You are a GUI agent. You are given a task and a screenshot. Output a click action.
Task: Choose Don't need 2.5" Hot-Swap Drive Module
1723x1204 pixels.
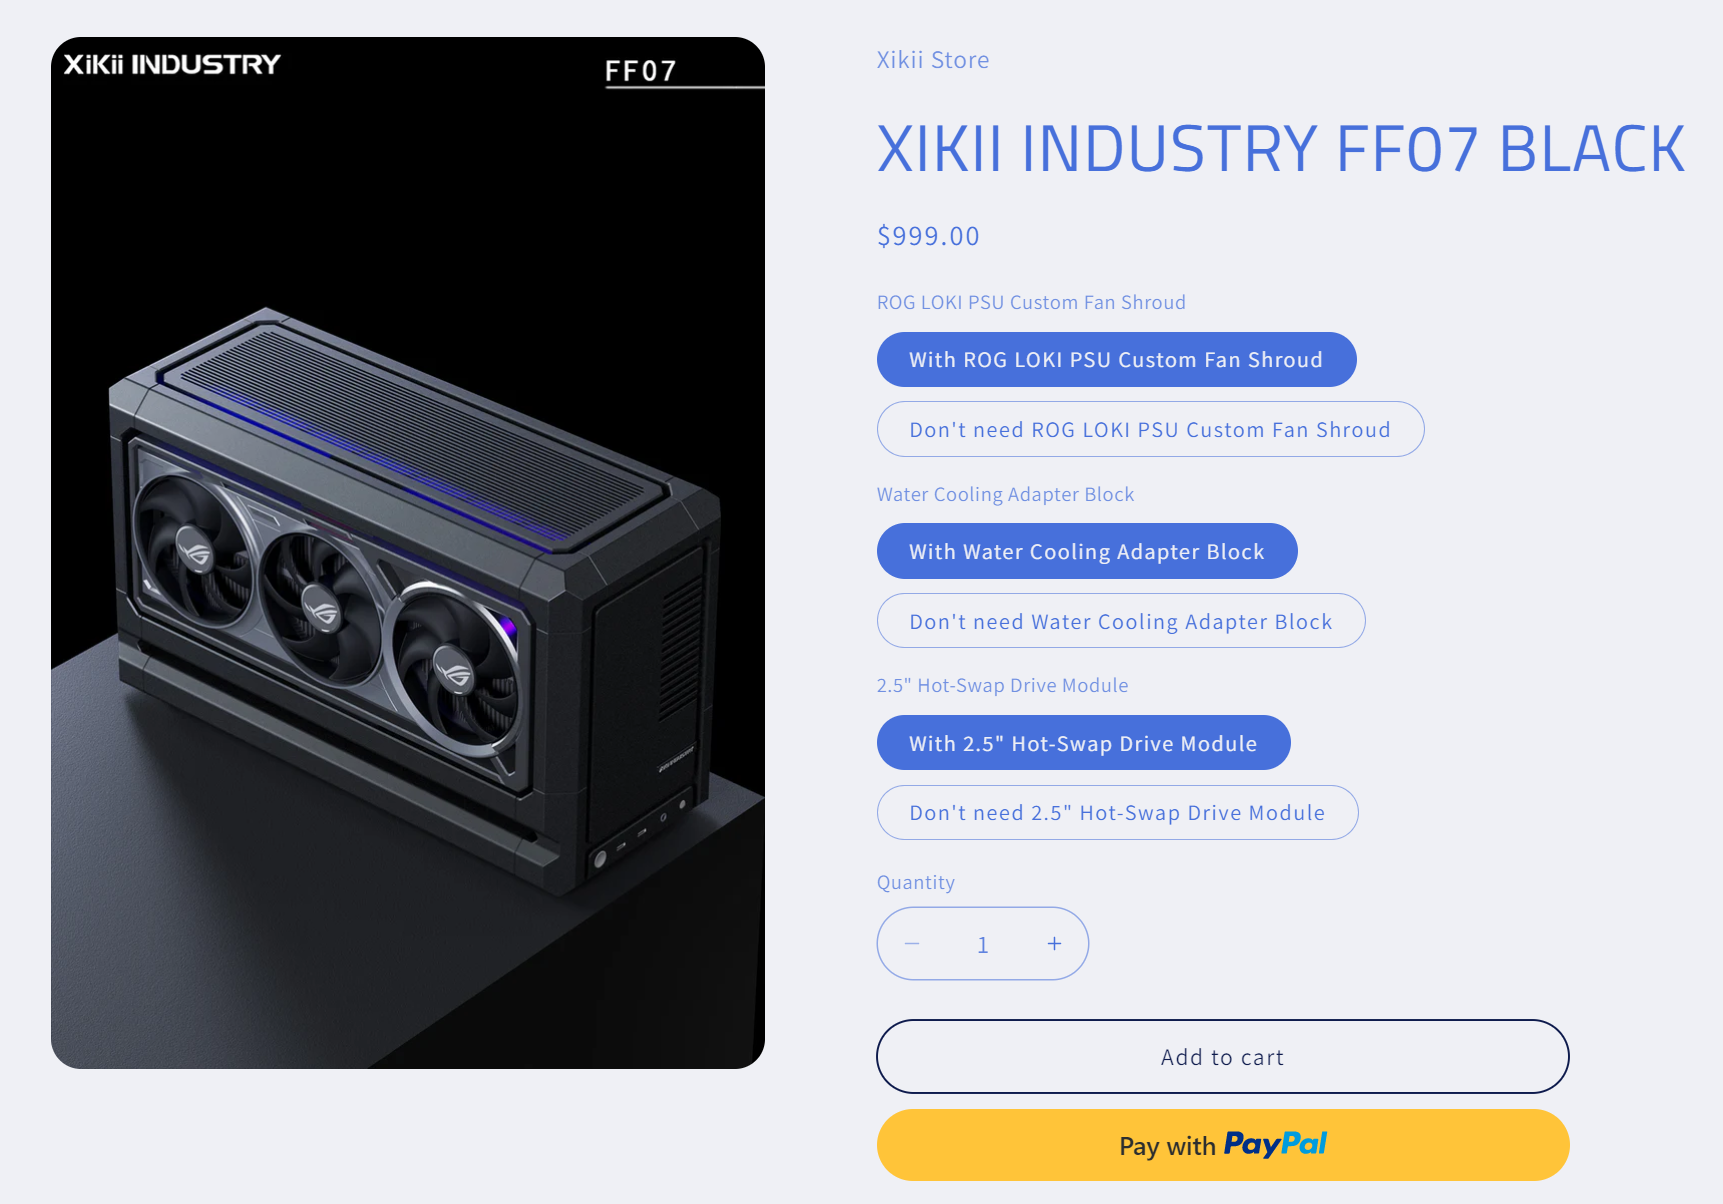(1117, 813)
